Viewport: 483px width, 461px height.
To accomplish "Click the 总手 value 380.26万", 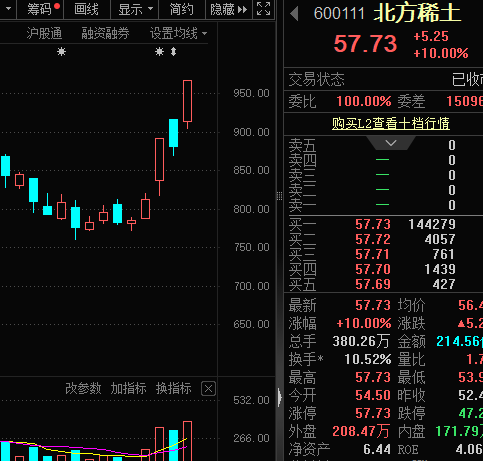I will tap(361, 341).
